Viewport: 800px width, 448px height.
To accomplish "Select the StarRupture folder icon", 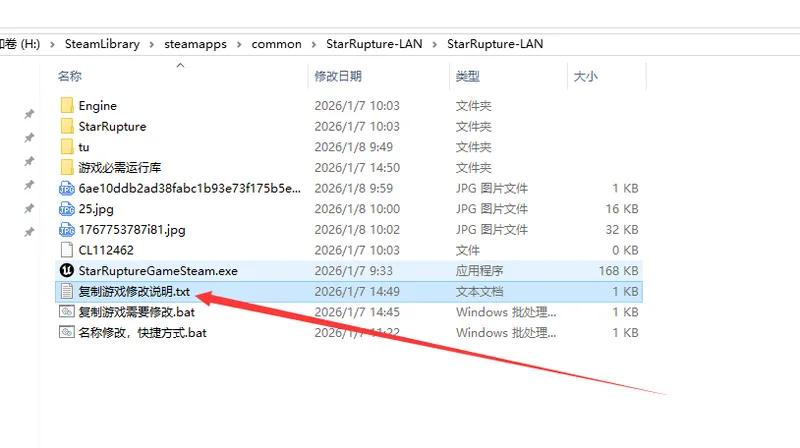I will (x=67, y=127).
